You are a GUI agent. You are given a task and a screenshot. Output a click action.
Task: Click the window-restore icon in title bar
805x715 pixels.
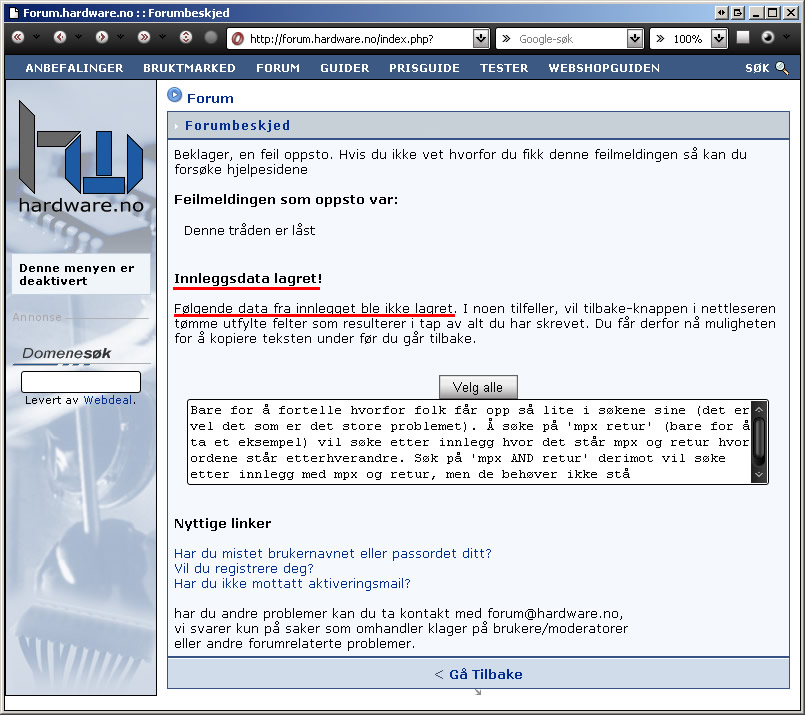(738, 13)
